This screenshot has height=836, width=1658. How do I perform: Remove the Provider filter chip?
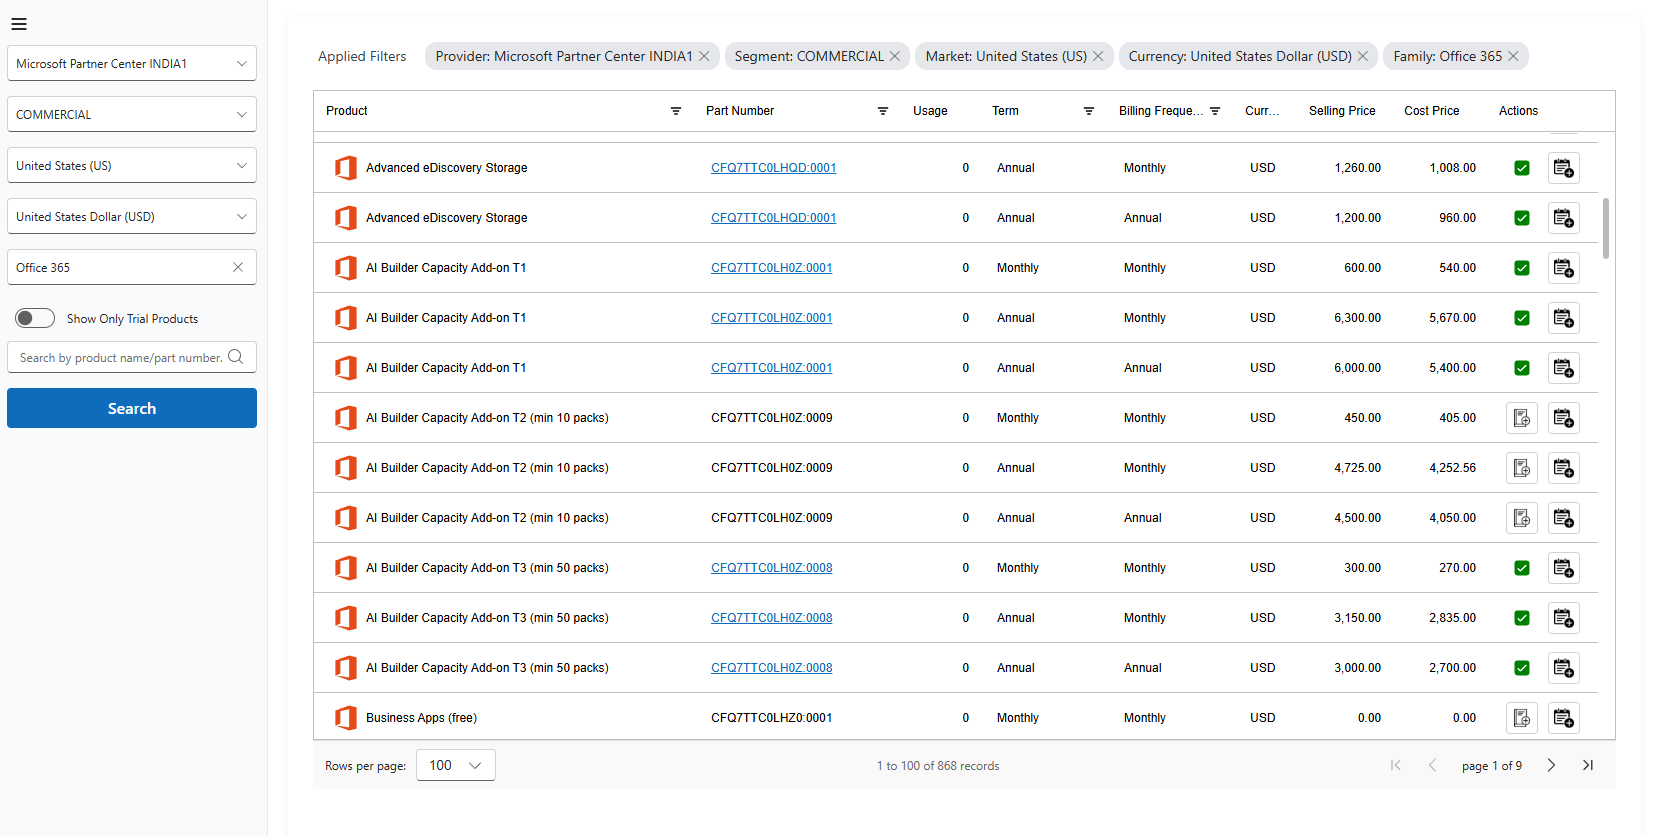704,56
